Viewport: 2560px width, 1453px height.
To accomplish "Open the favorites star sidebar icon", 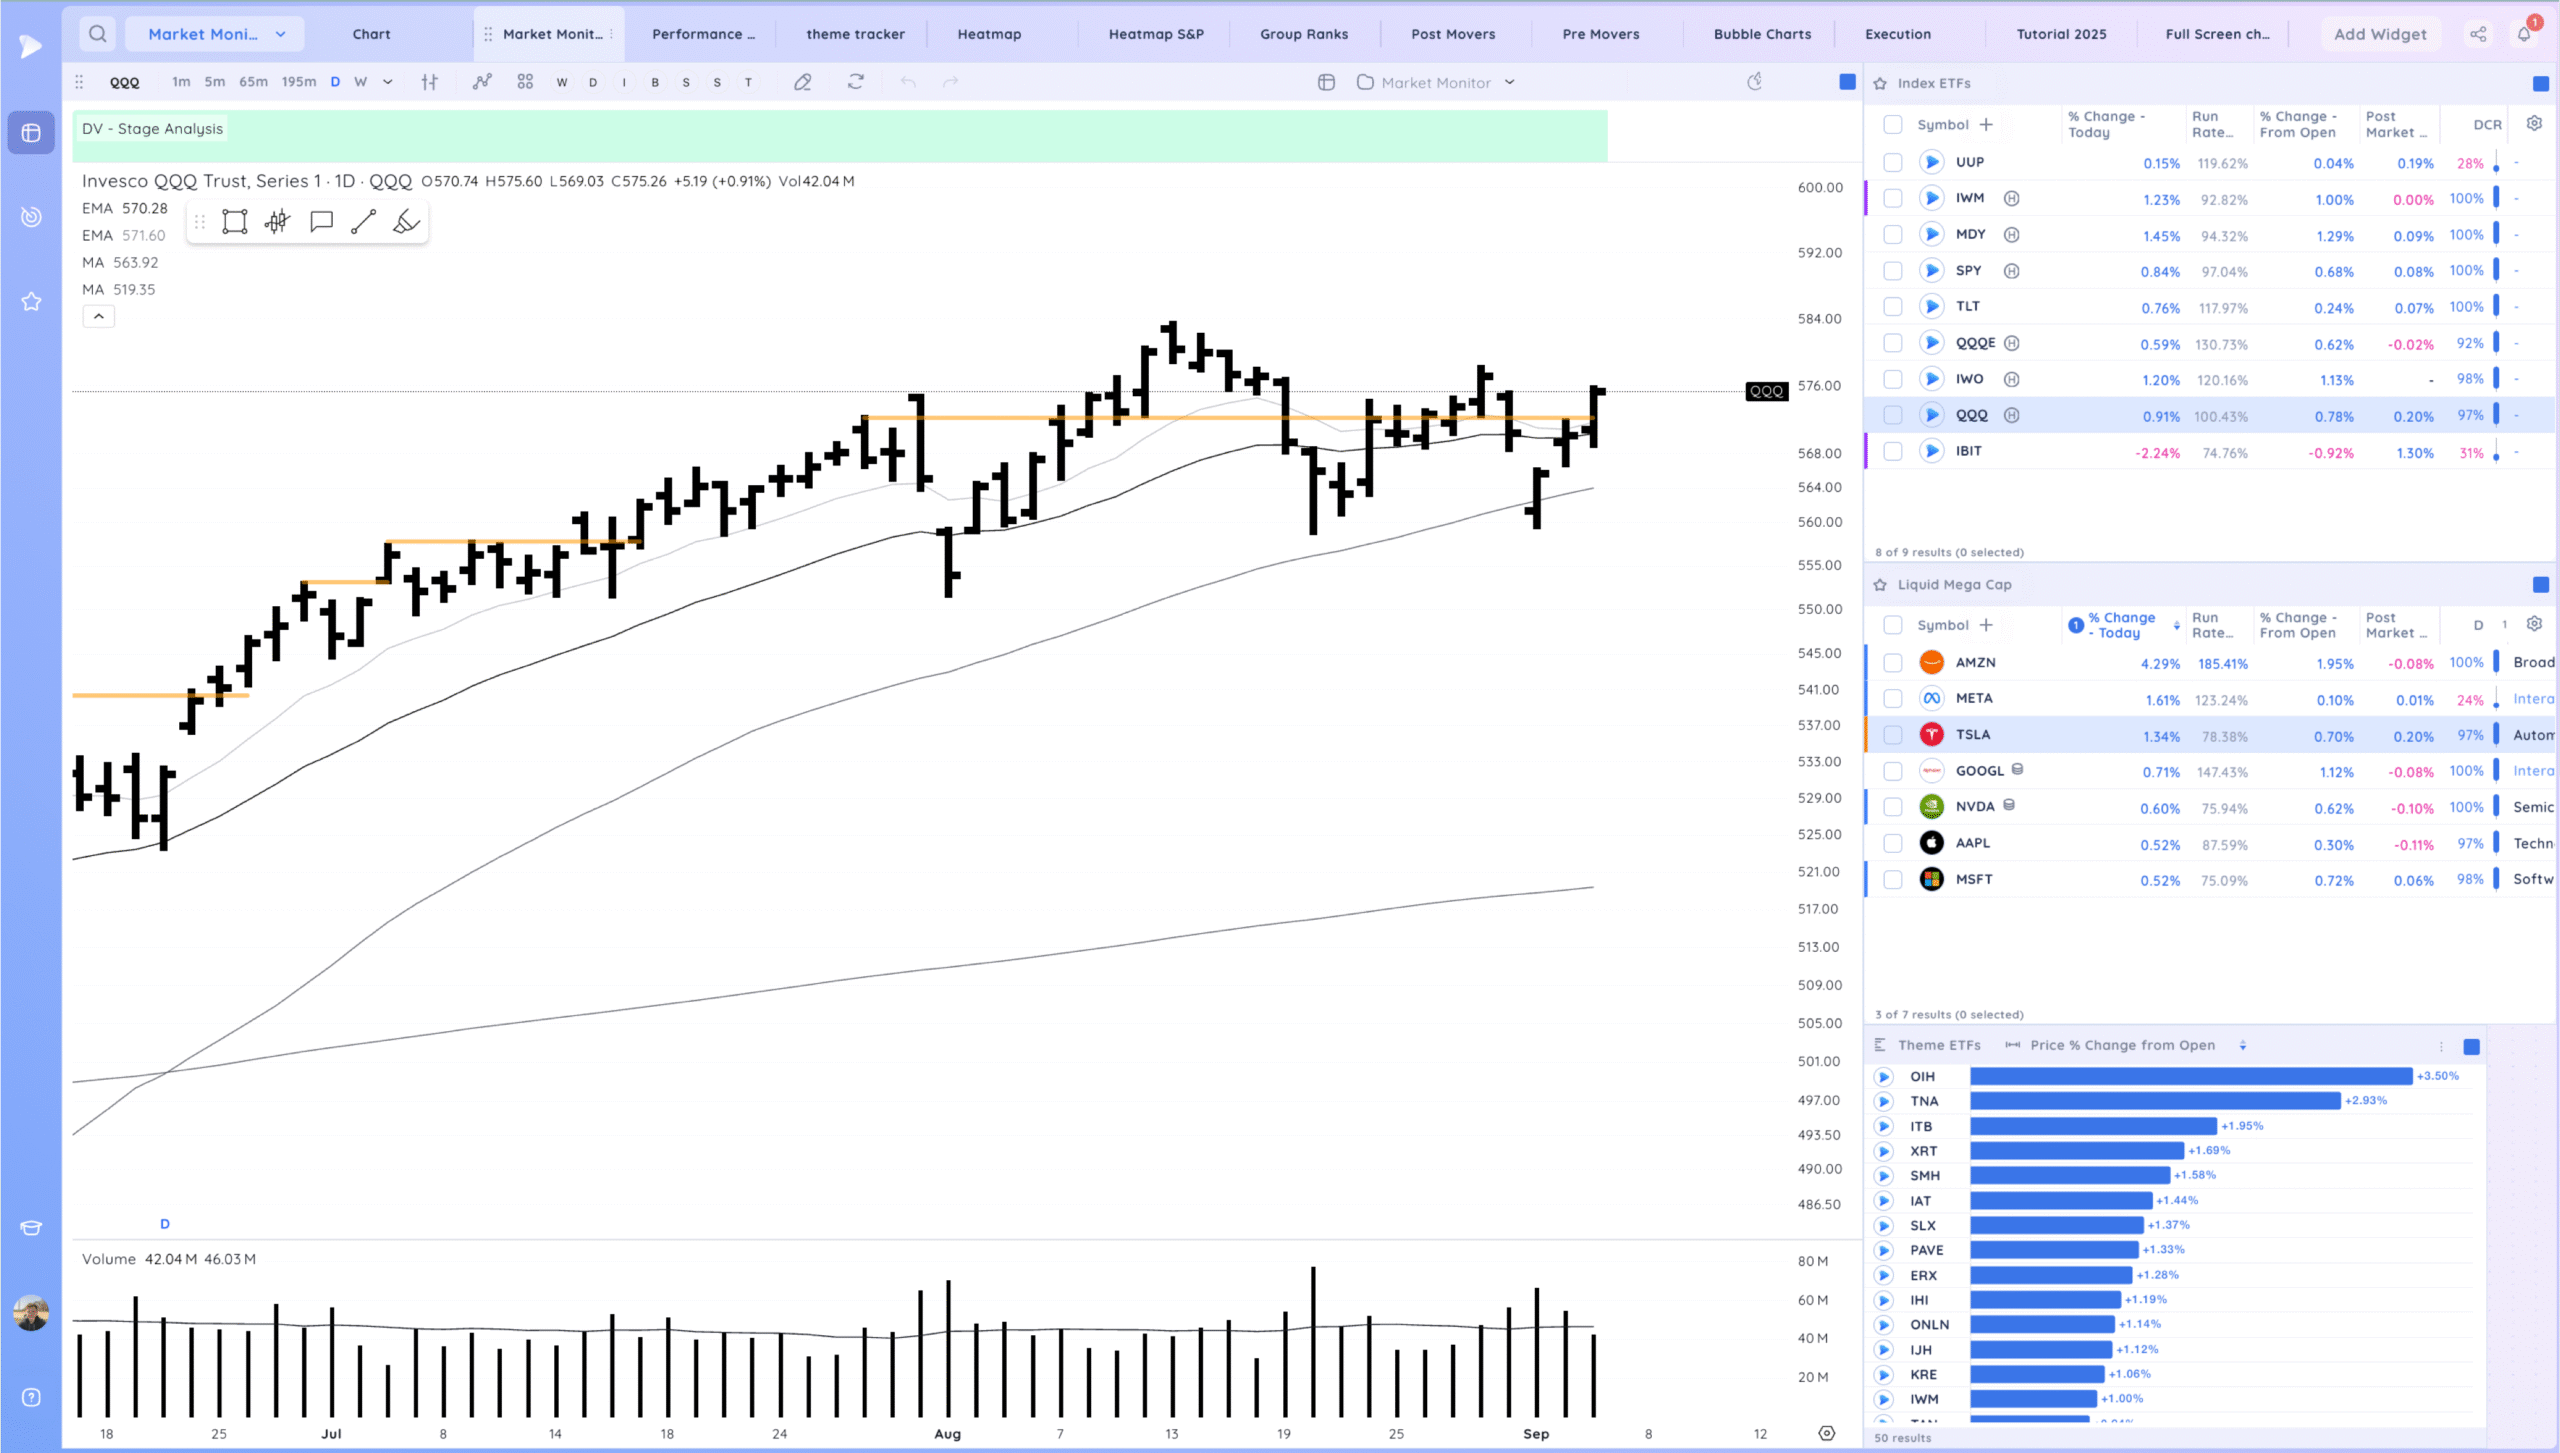I will click(31, 302).
